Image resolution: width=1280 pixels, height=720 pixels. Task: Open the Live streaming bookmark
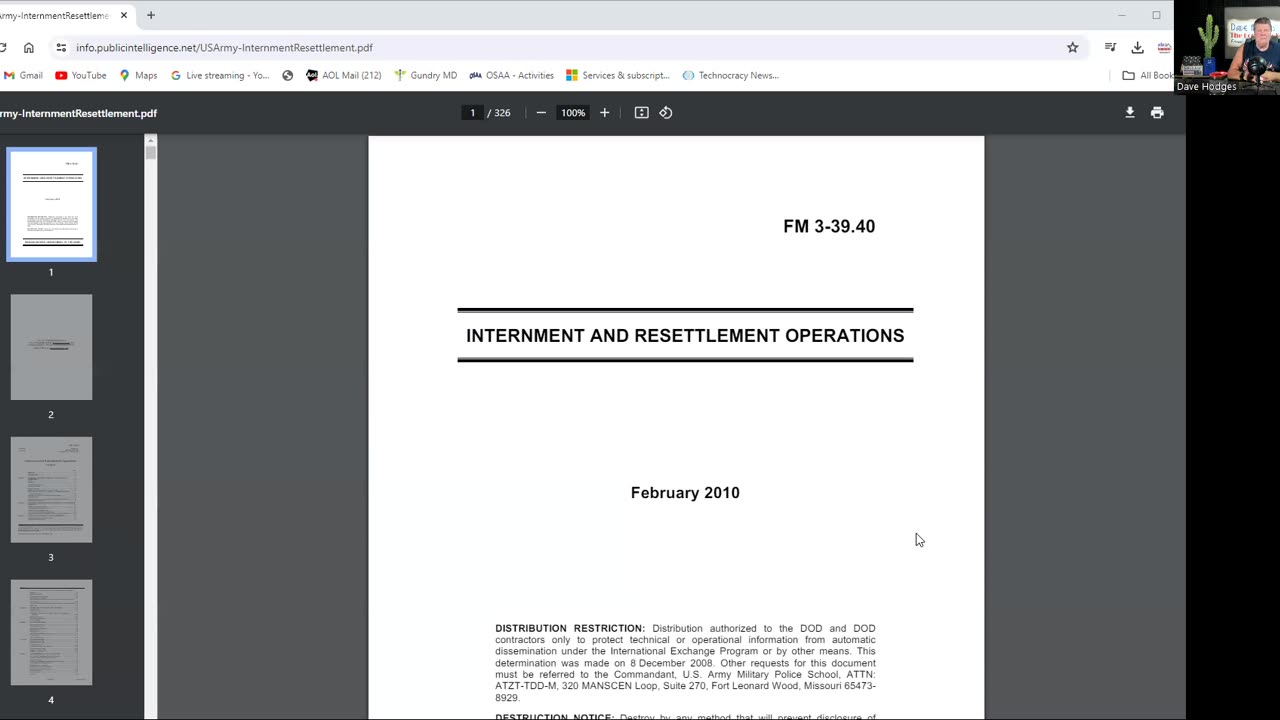tap(220, 75)
